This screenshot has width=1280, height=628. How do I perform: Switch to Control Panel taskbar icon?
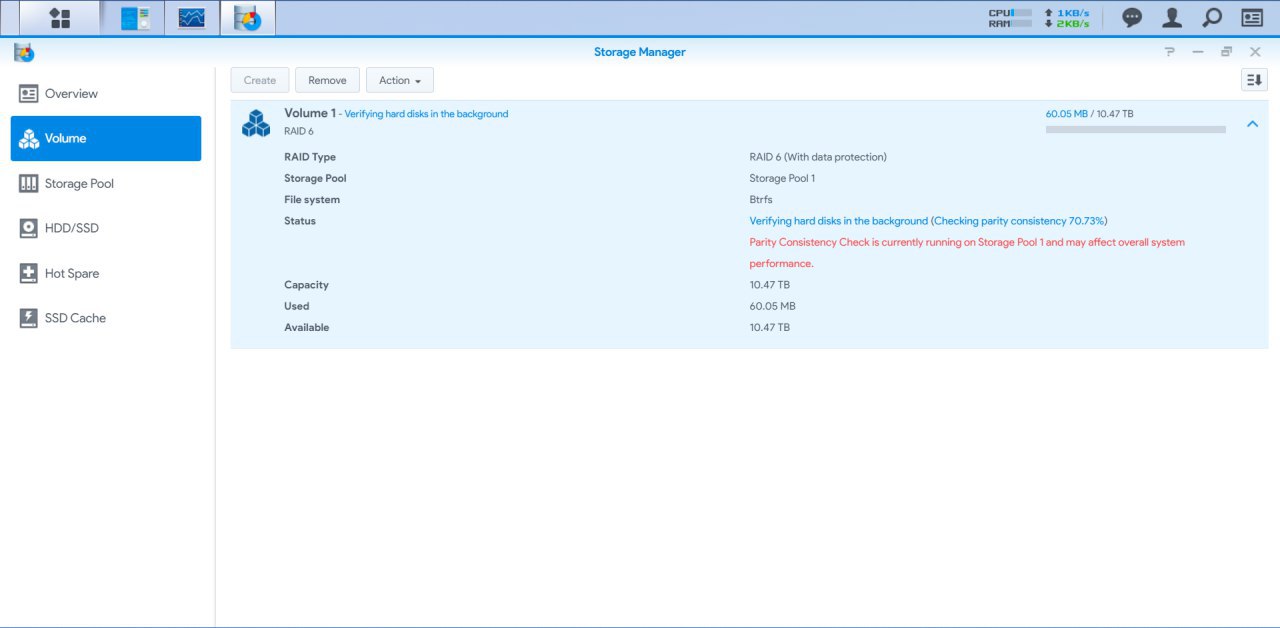[135, 18]
